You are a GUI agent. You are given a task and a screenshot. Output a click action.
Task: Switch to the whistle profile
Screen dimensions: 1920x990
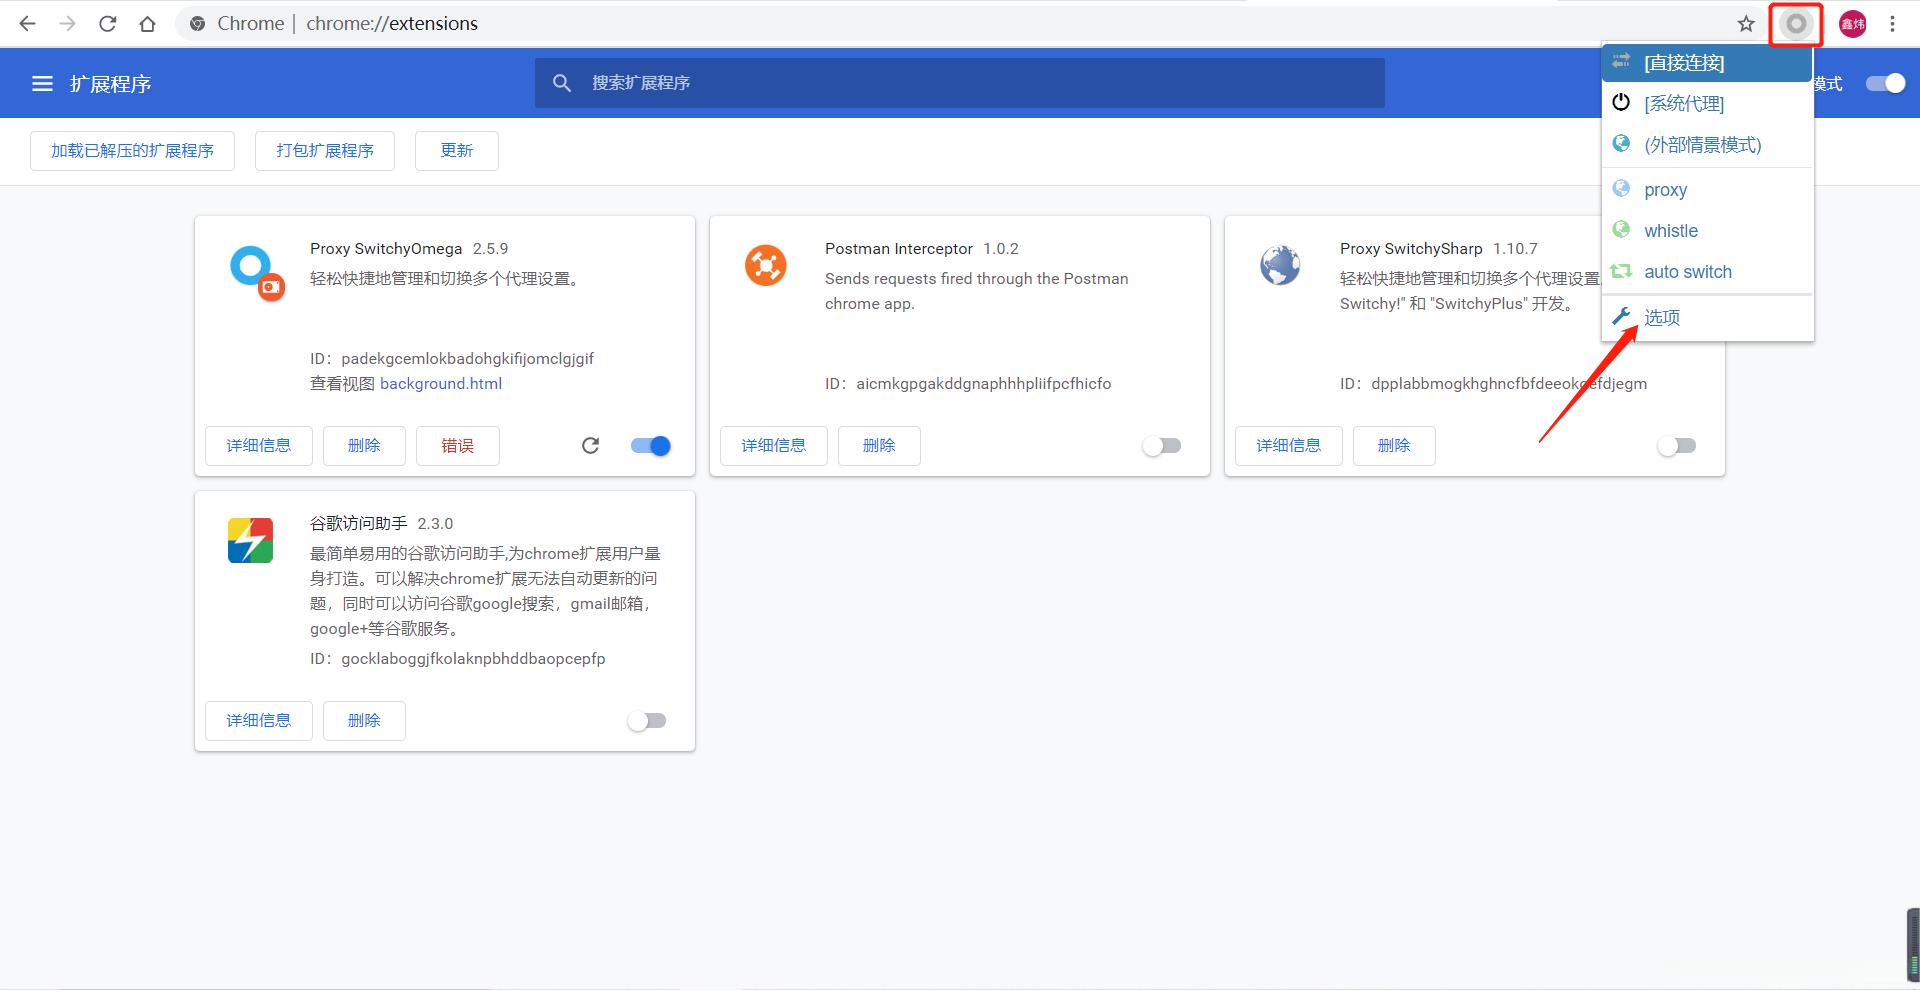pyautogui.click(x=1707, y=231)
